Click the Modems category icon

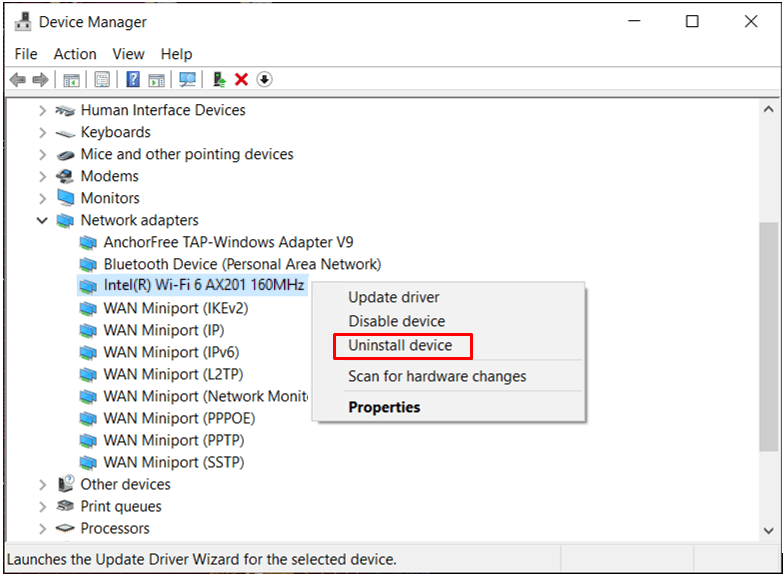click(65, 176)
